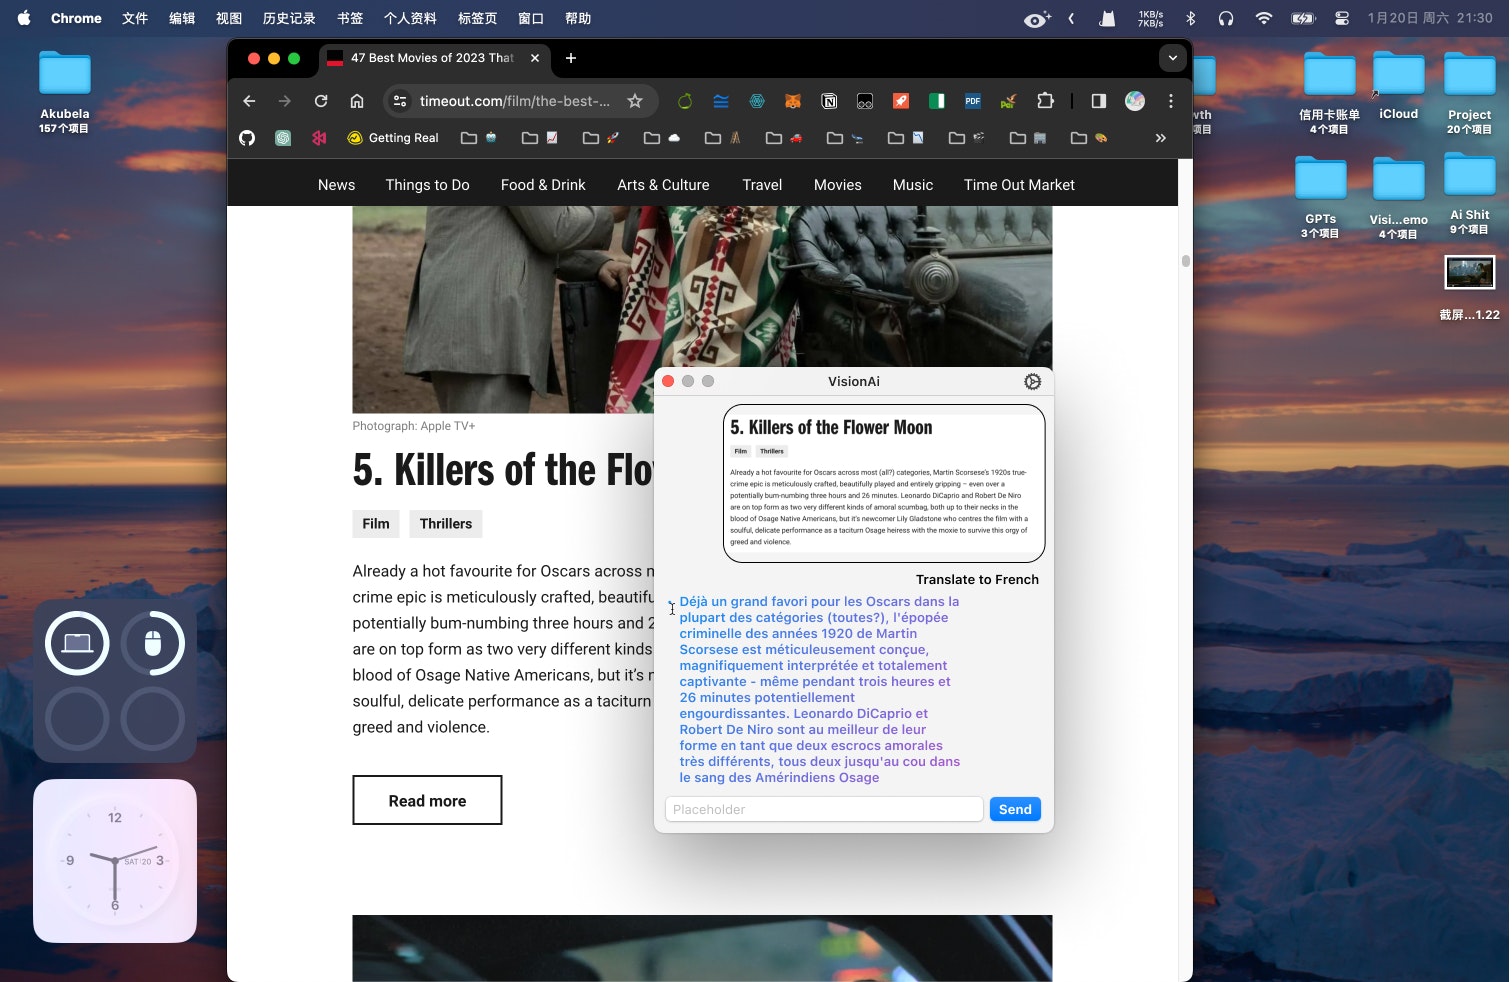Open the ChatGPT bookmark icon
This screenshot has width=1512, height=982.
pyautogui.click(x=283, y=138)
